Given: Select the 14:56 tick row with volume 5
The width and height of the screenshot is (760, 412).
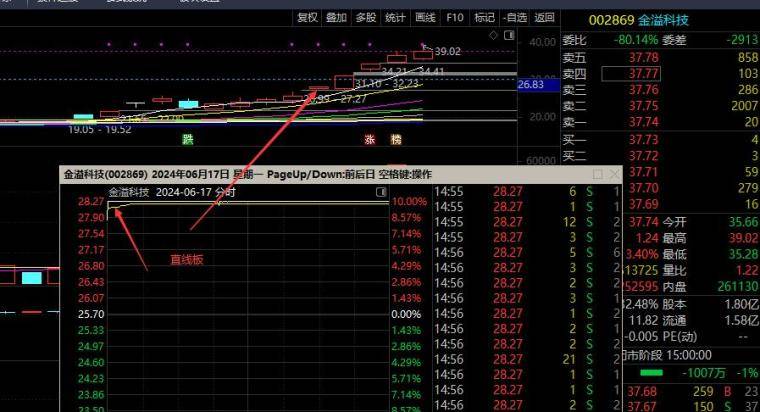Looking at the screenshot, I should (x=527, y=253).
